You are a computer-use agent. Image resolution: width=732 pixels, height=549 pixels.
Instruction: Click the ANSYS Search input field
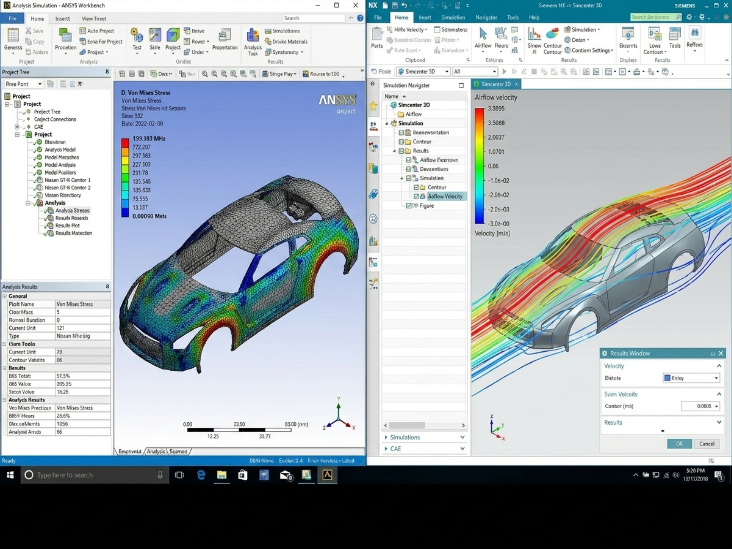[314, 18]
